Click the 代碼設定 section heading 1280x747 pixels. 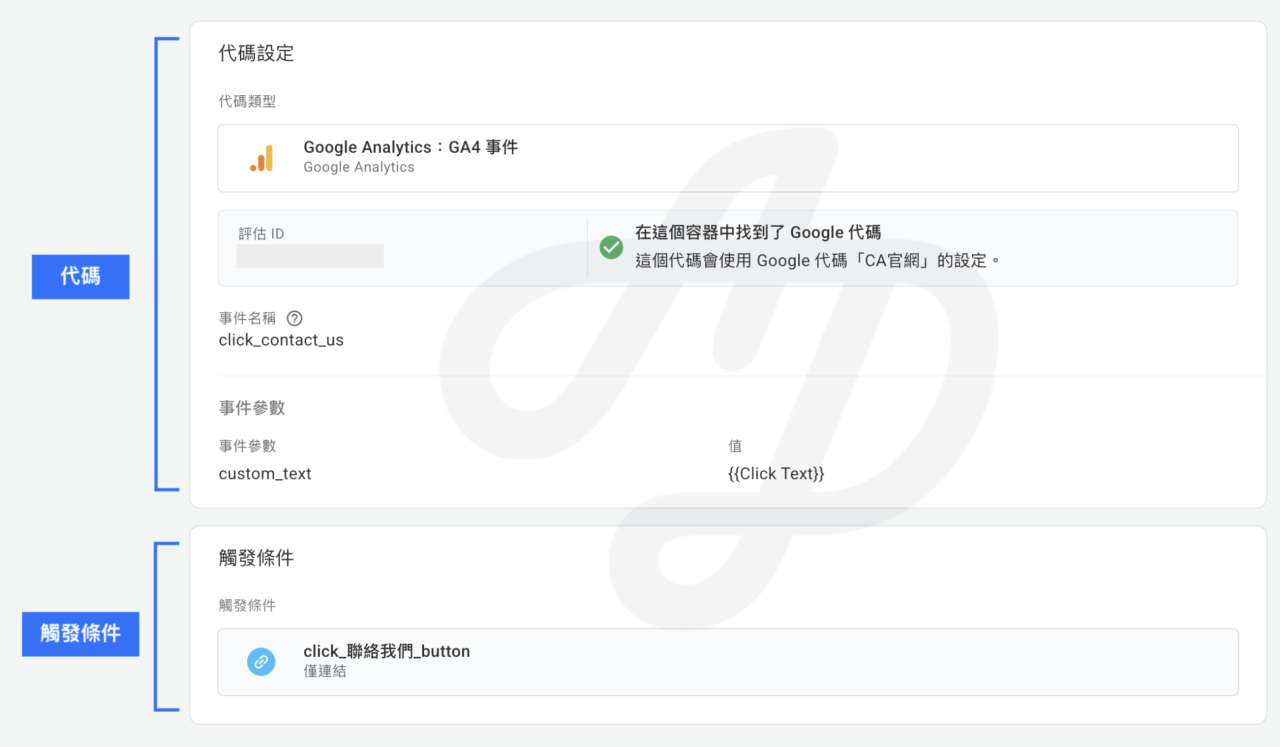point(256,54)
